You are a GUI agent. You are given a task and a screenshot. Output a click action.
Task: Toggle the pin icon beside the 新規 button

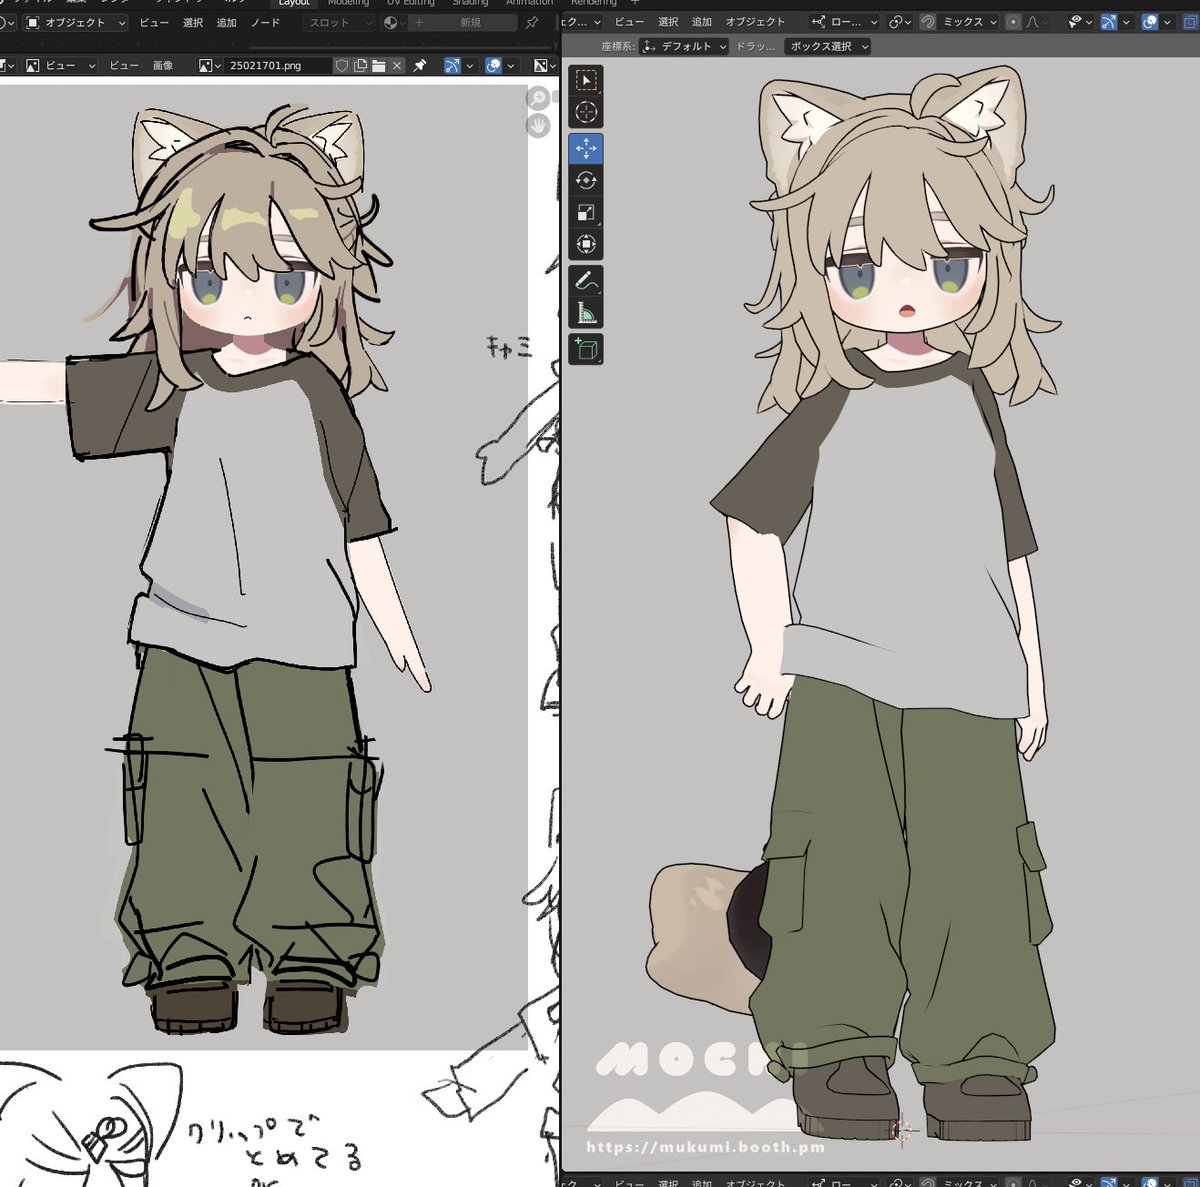point(532,22)
